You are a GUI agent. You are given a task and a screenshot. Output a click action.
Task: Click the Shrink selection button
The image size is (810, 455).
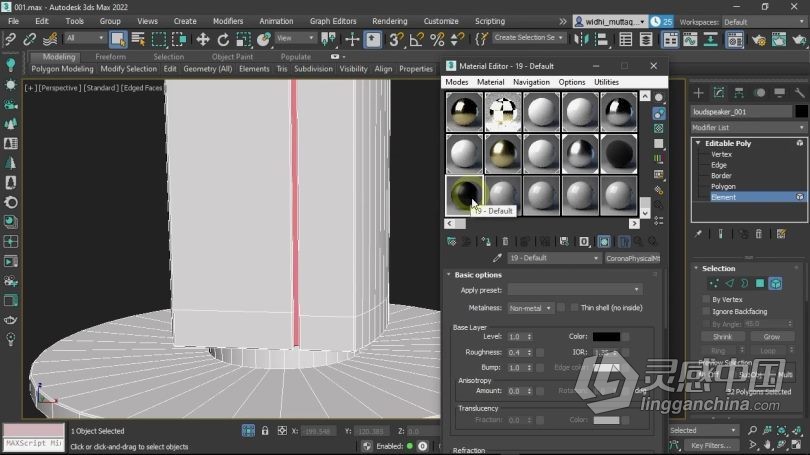[x=722, y=337]
